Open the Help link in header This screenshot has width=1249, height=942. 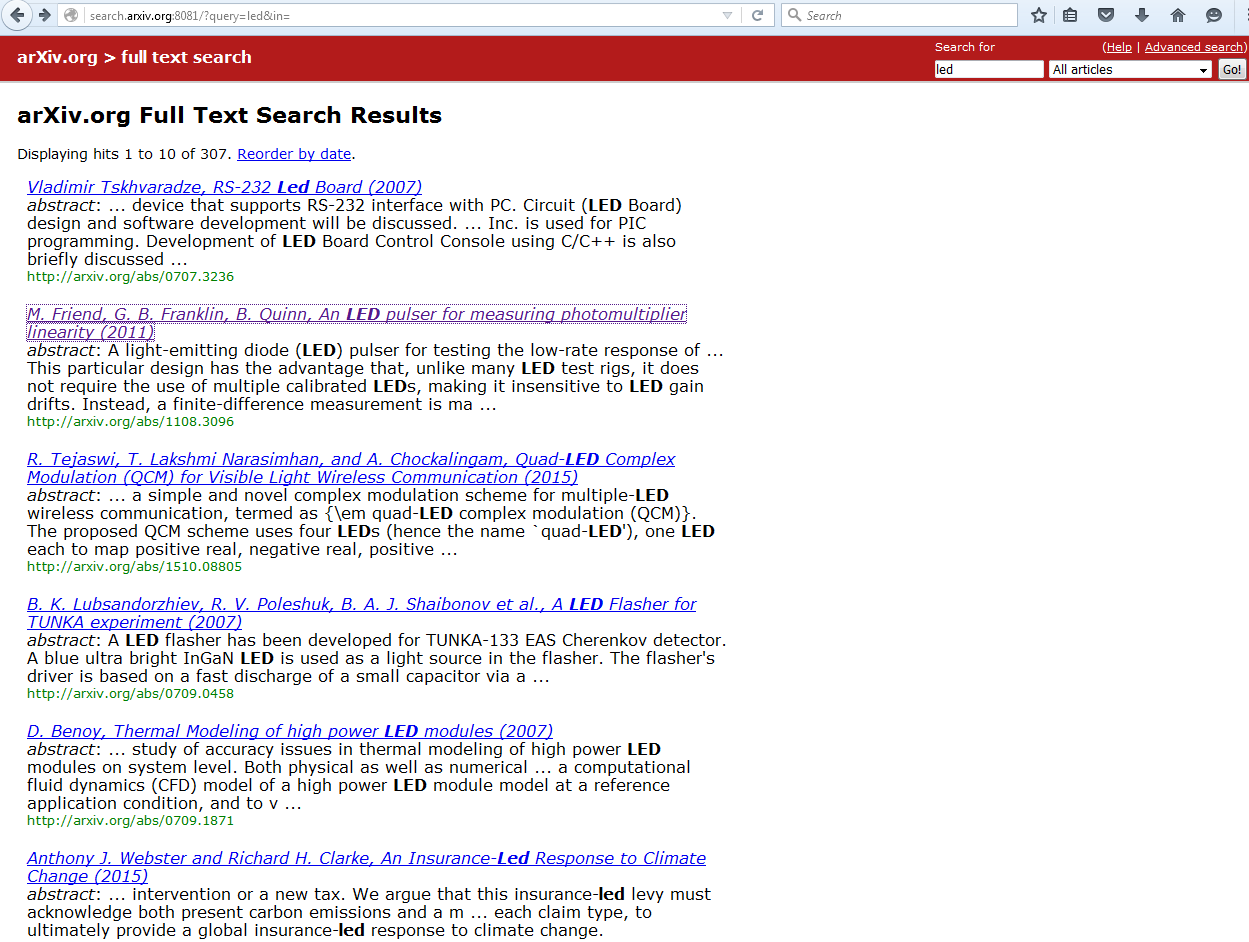pyautogui.click(x=1118, y=47)
